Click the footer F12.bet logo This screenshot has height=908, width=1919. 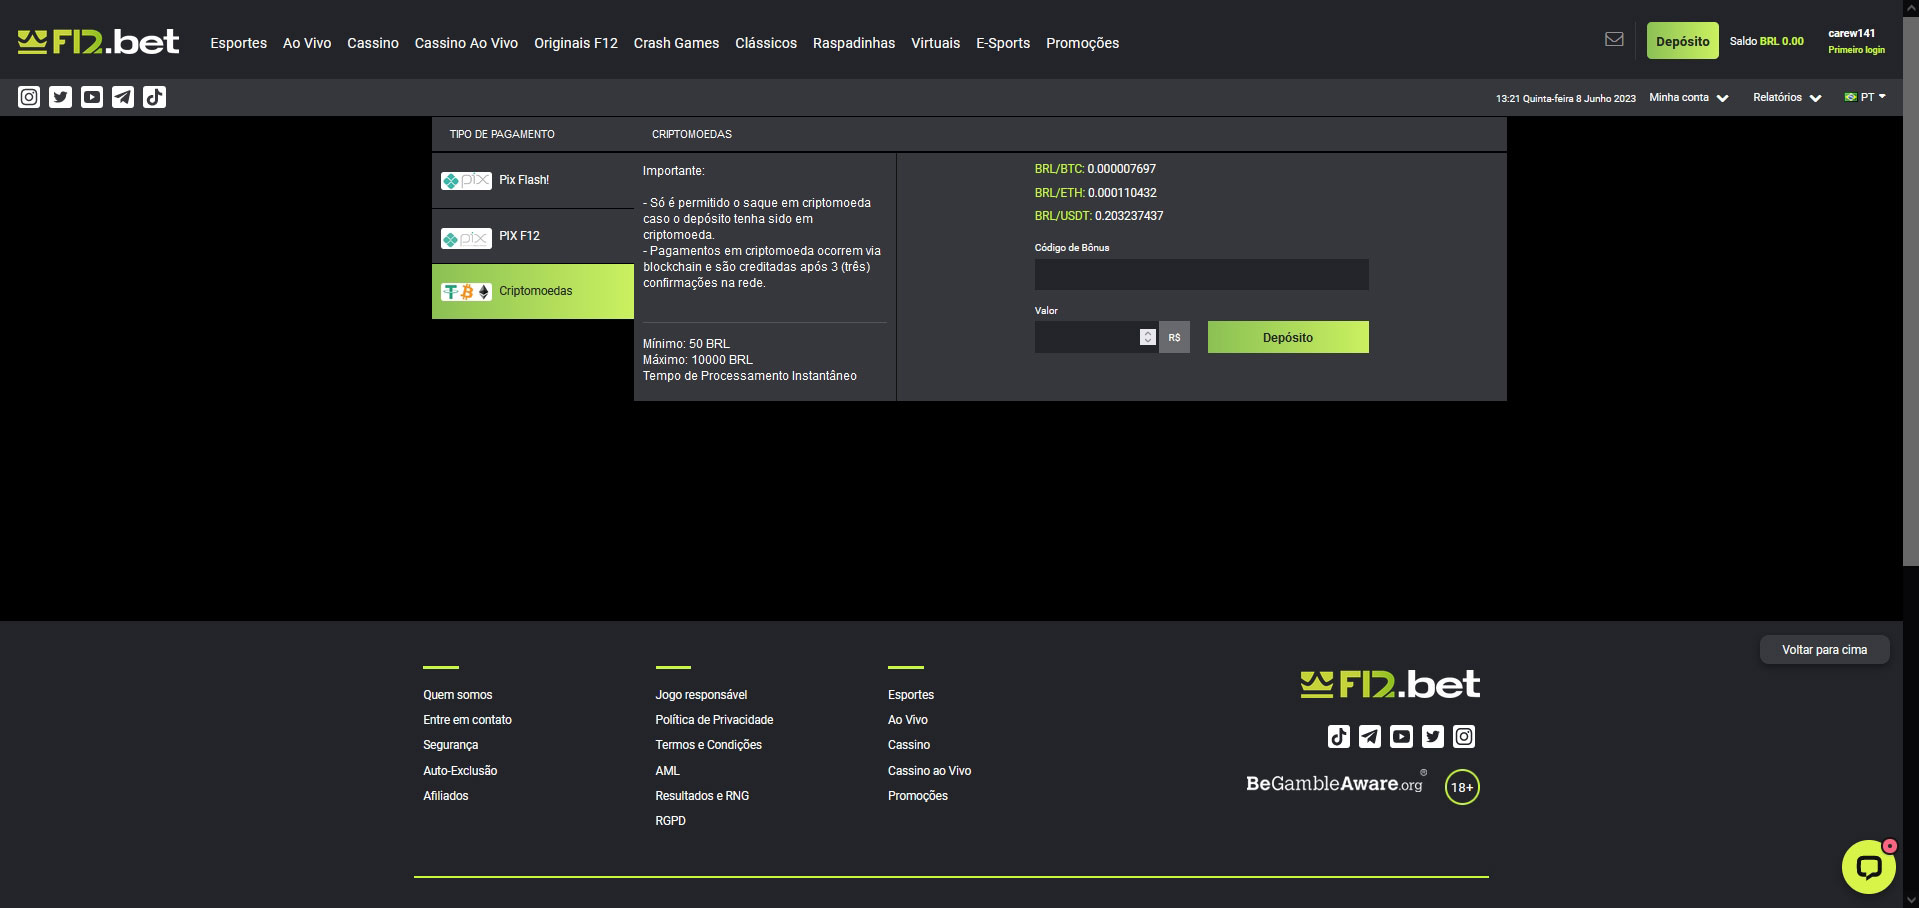[1390, 685]
